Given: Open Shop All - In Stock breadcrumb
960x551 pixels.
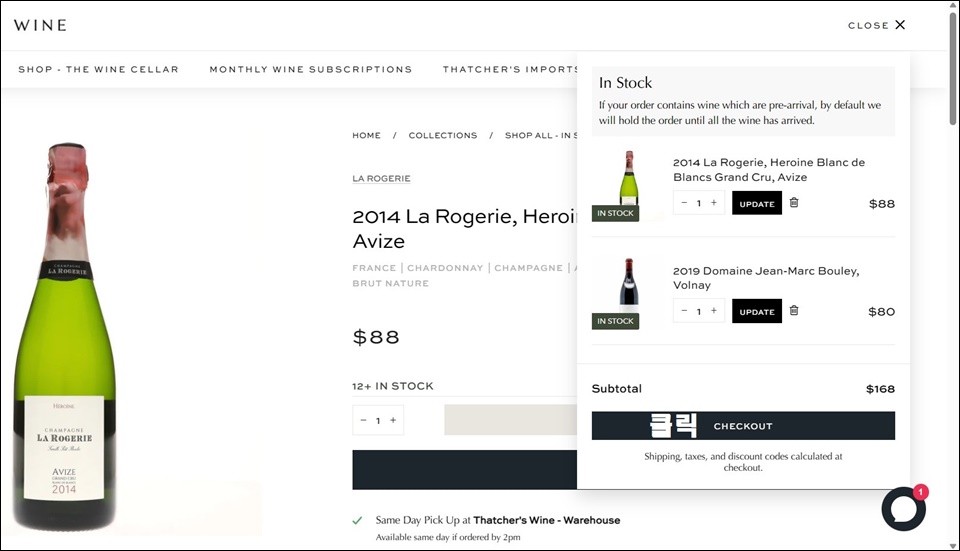Looking at the screenshot, I should 541,135.
